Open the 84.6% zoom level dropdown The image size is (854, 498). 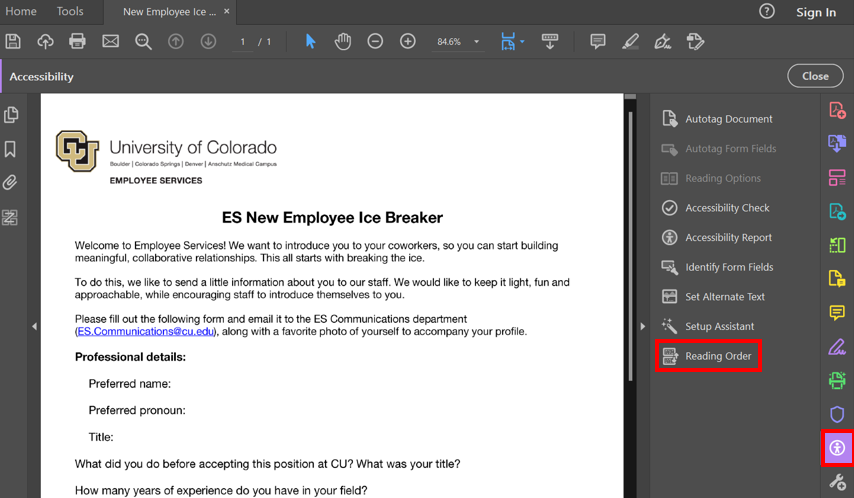point(457,42)
